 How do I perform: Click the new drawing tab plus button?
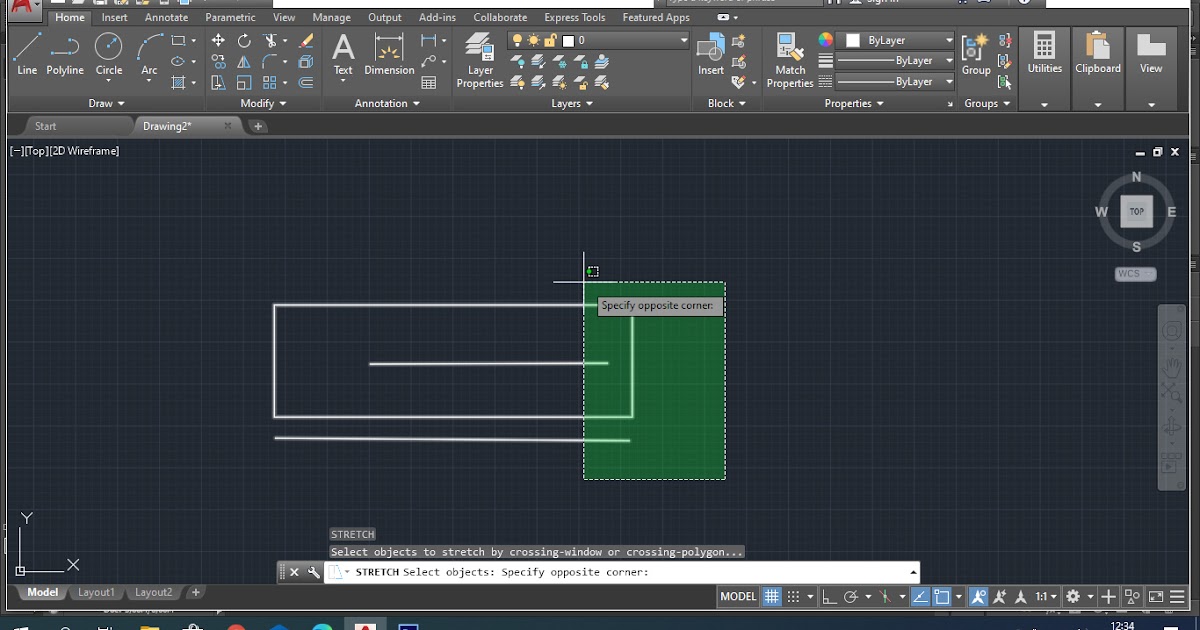pos(258,126)
